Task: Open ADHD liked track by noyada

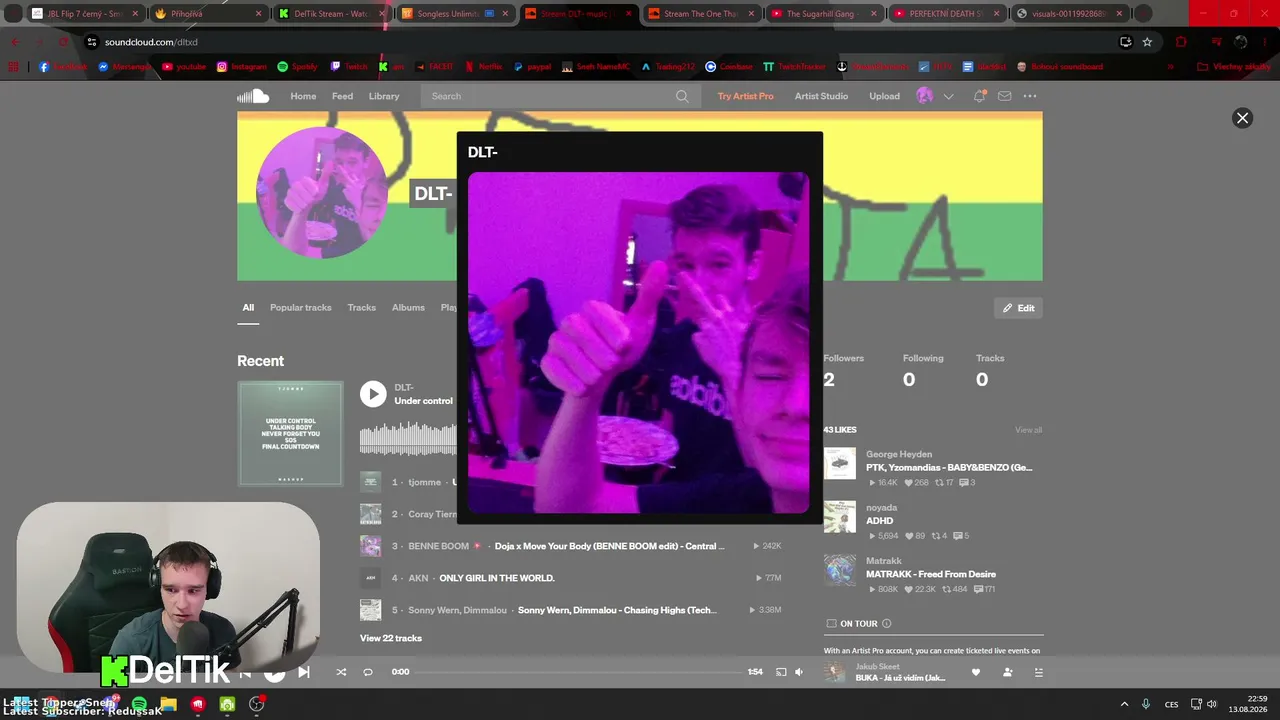Action: point(880,521)
